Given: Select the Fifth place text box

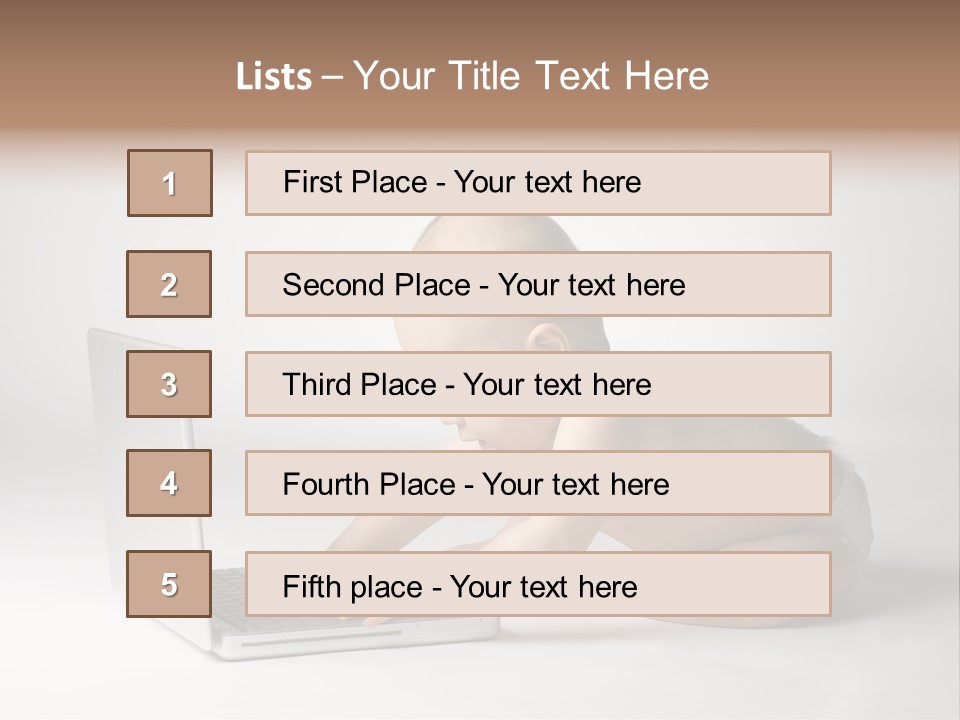Looking at the screenshot, I should point(538,584).
